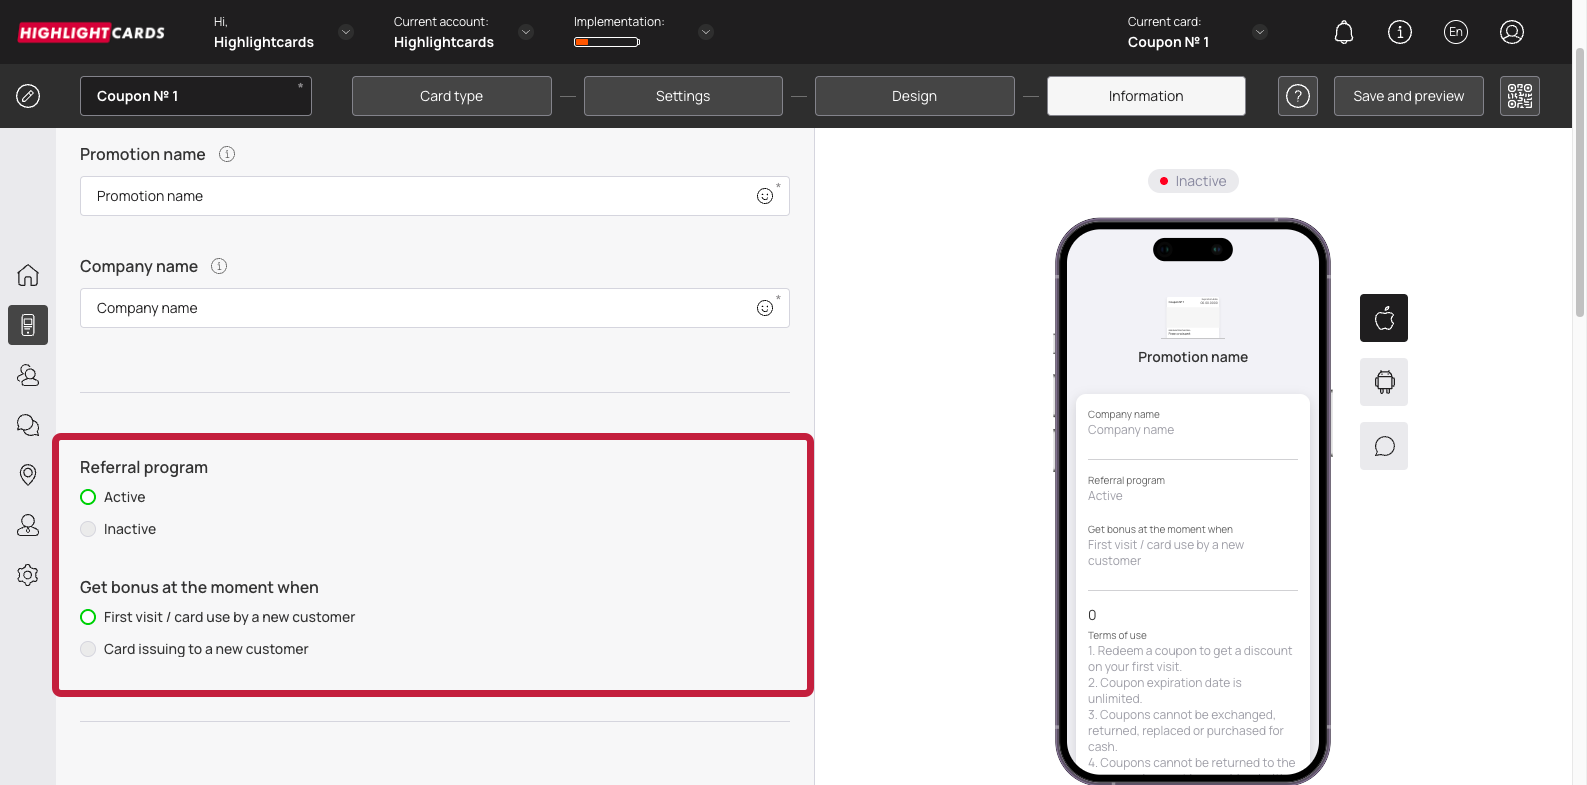Click the QR code icon button
Image resolution: width=1587 pixels, height=785 pixels.
click(x=1519, y=96)
